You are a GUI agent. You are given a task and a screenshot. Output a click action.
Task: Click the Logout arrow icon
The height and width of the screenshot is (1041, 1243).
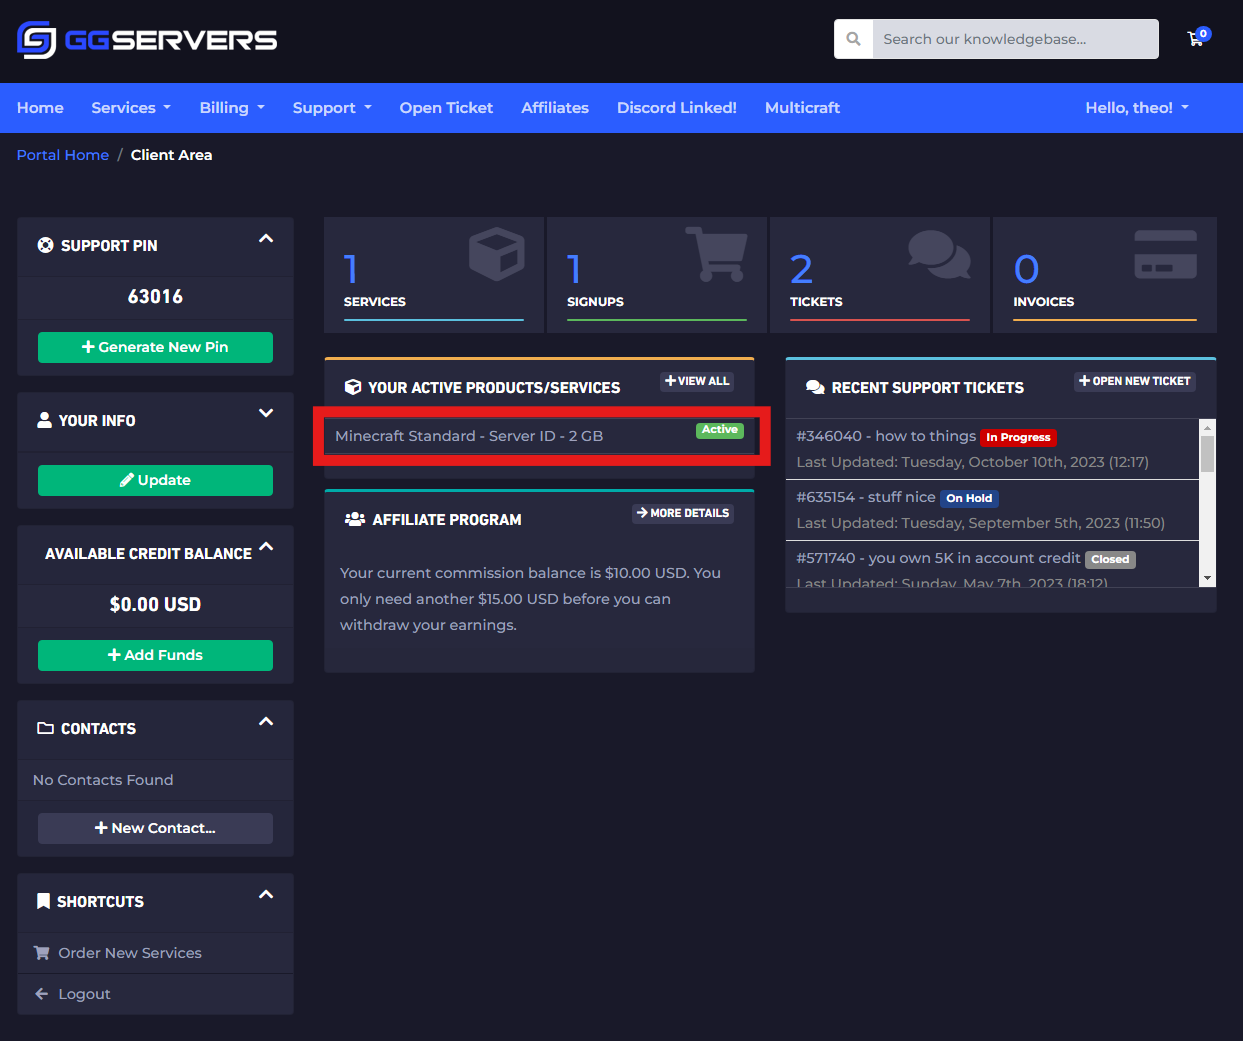coord(40,993)
